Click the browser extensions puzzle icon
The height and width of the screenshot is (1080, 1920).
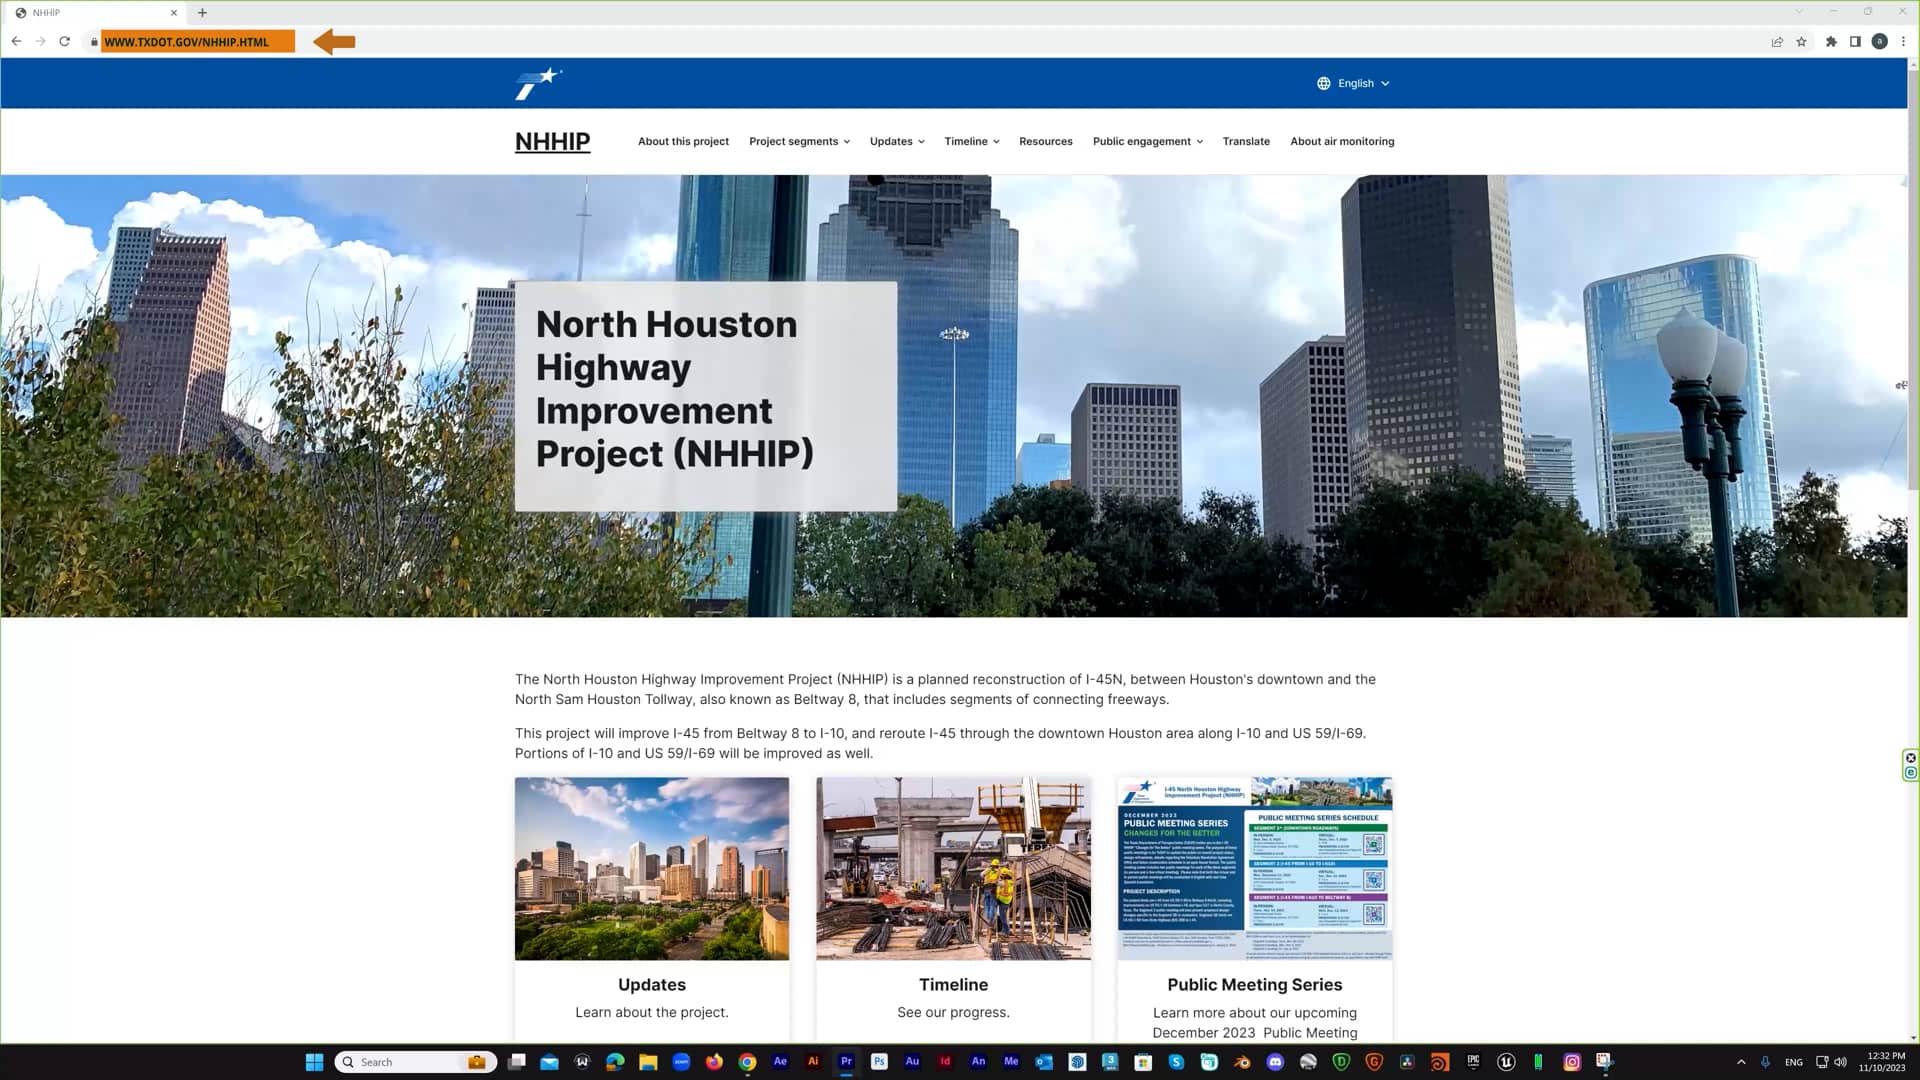pyautogui.click(x=1832, y=41)
